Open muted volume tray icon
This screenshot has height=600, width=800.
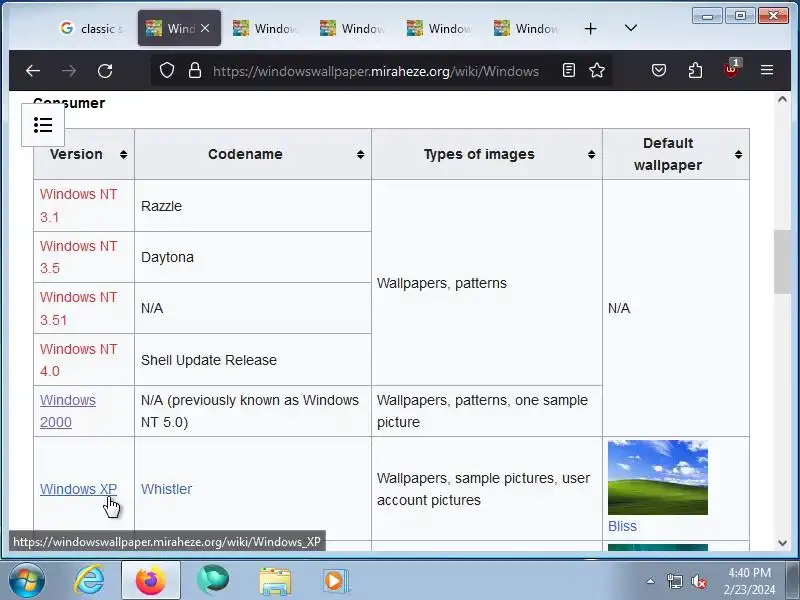(698, 581)
